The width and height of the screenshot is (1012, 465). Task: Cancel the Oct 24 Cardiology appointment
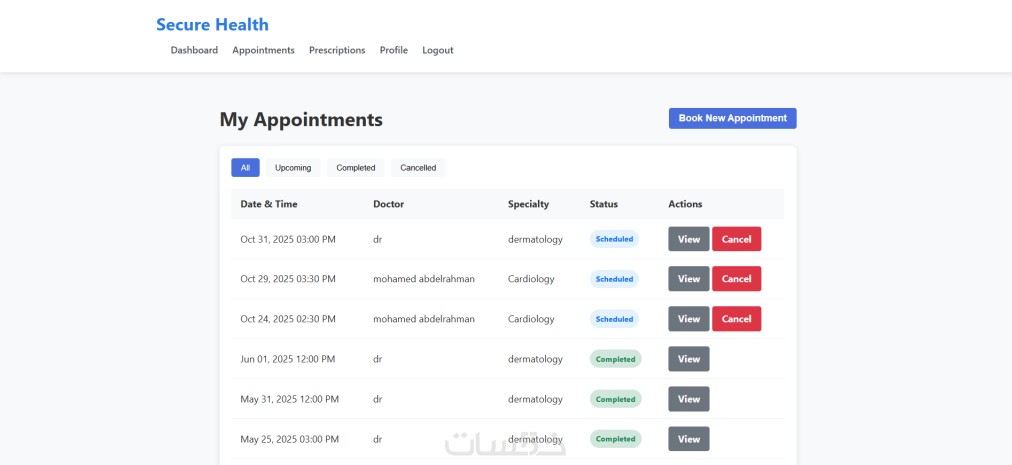pos(736,319)
